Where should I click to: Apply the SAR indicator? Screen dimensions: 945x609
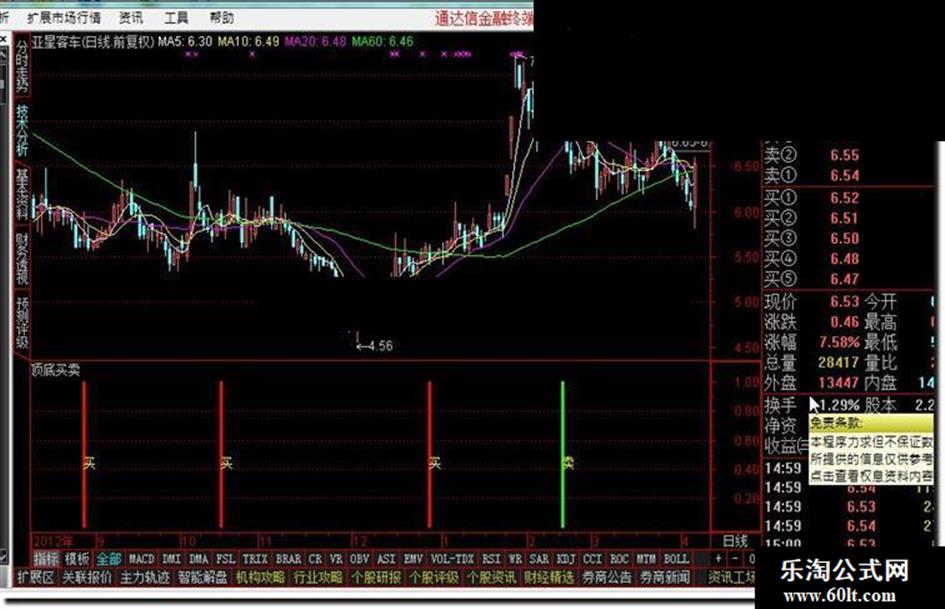539,559
